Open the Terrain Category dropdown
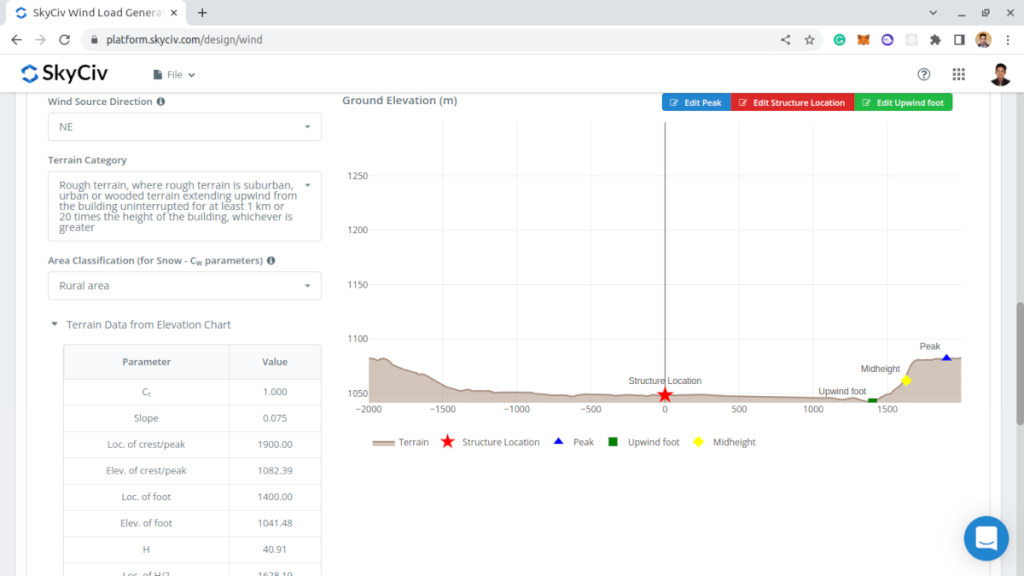The height and width of the screenshot is (576, 1024). (184, 206)
